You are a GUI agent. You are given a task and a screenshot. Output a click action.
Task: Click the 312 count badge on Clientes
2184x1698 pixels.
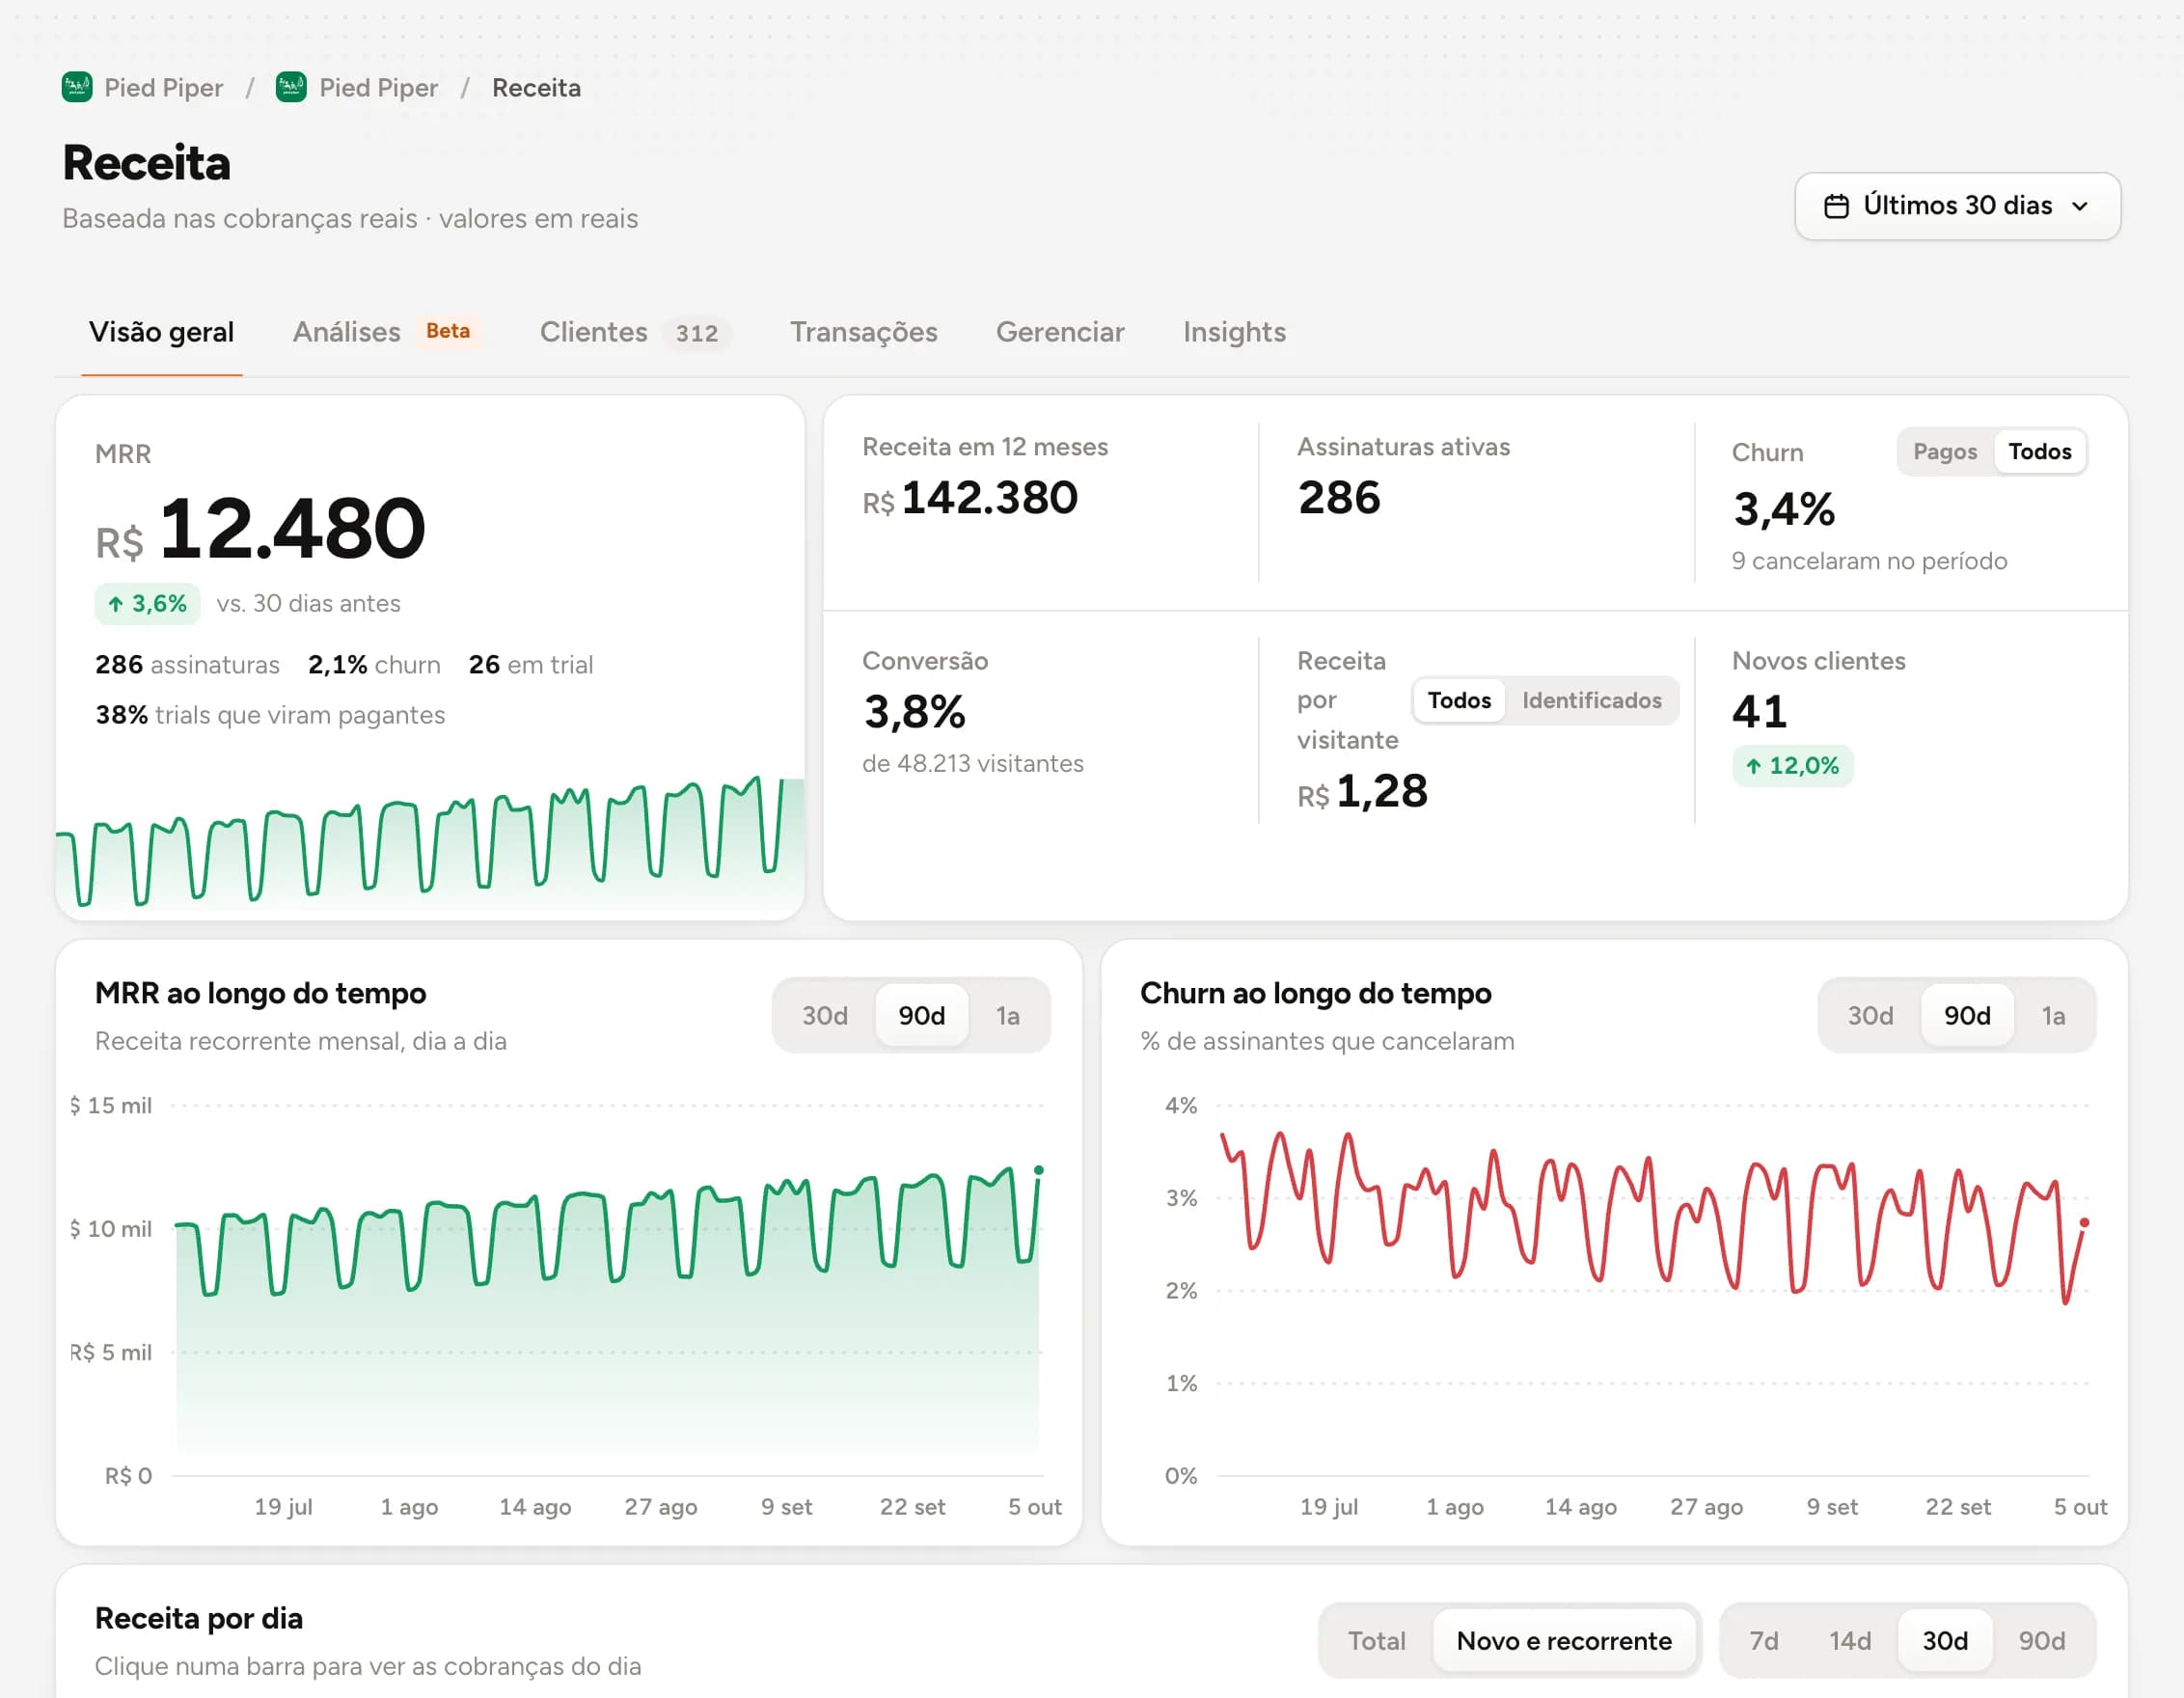click(x=697, y=333)
